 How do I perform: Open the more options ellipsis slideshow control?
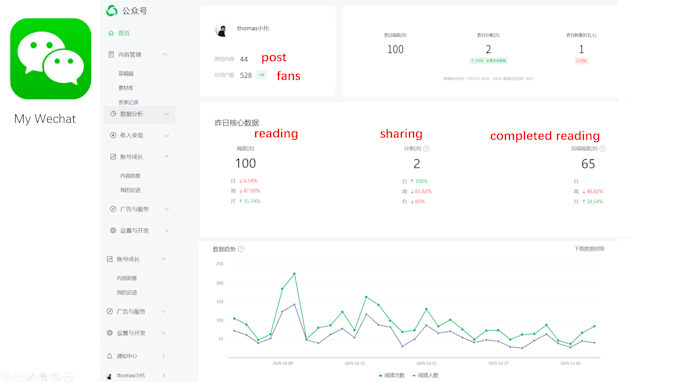tap(69, 377)
